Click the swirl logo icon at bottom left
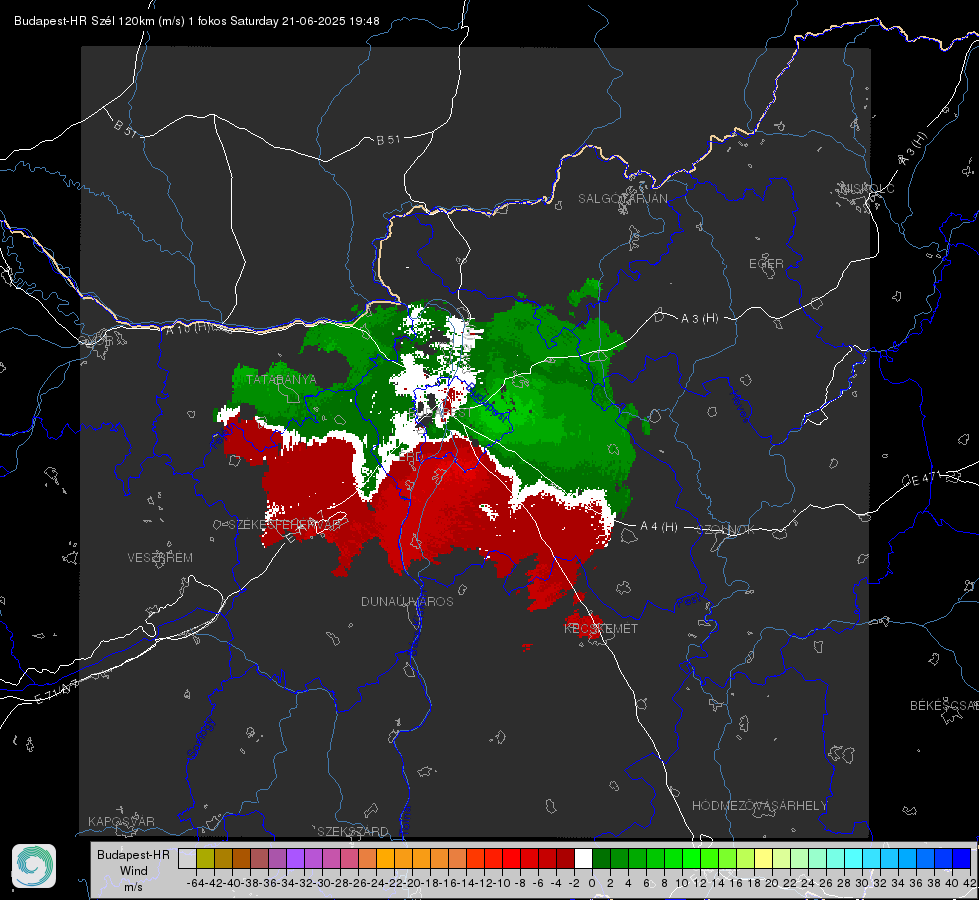The width and height of the screenshot is (979, 900). (x=34, y=866)
